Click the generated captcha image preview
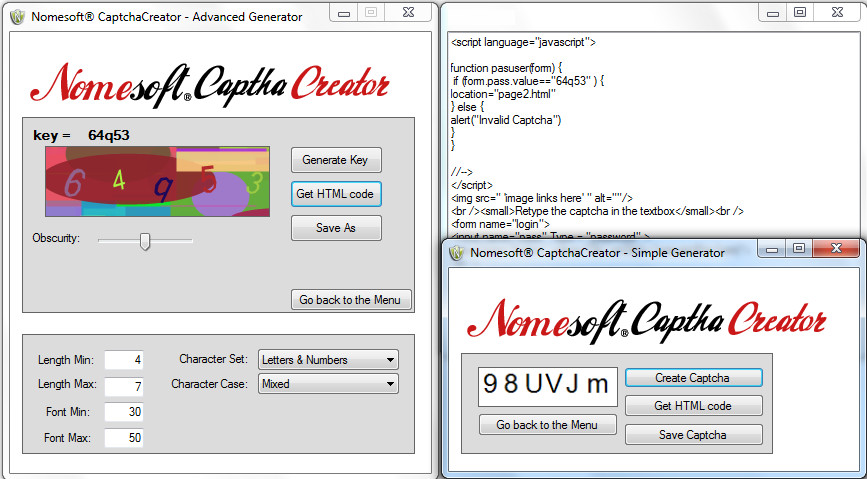The width and height of the screenshot is (867, 479). (x=158, y=181)
